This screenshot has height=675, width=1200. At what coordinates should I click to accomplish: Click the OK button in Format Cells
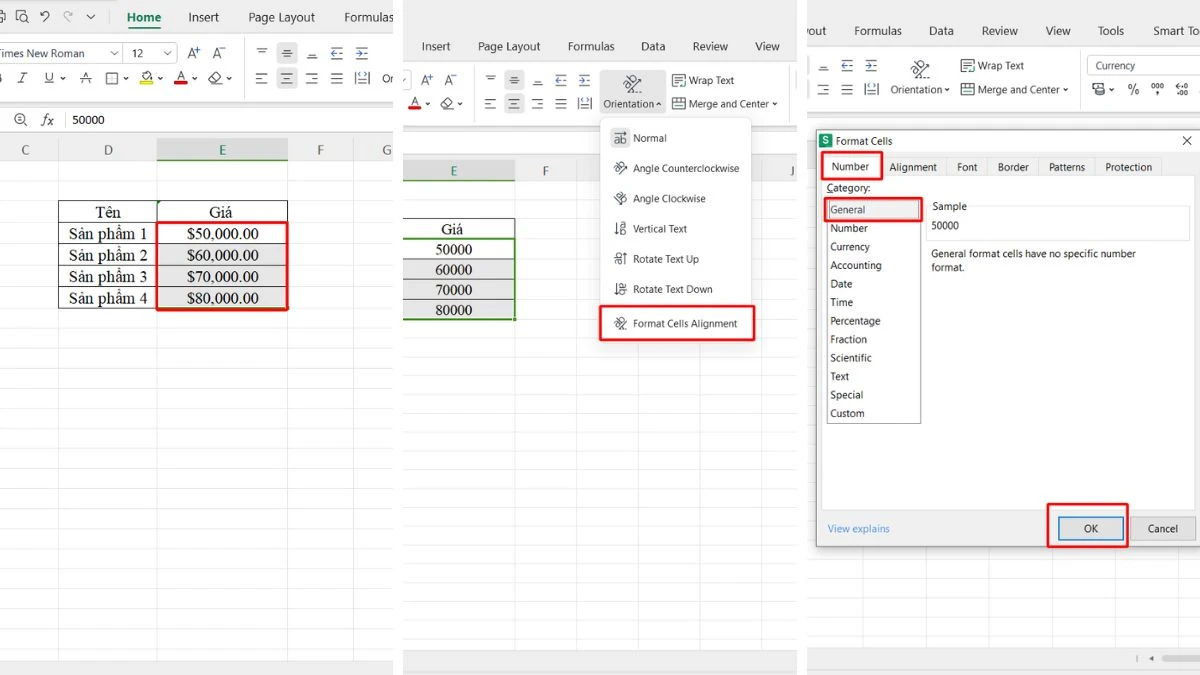(x=1090, y=528)
